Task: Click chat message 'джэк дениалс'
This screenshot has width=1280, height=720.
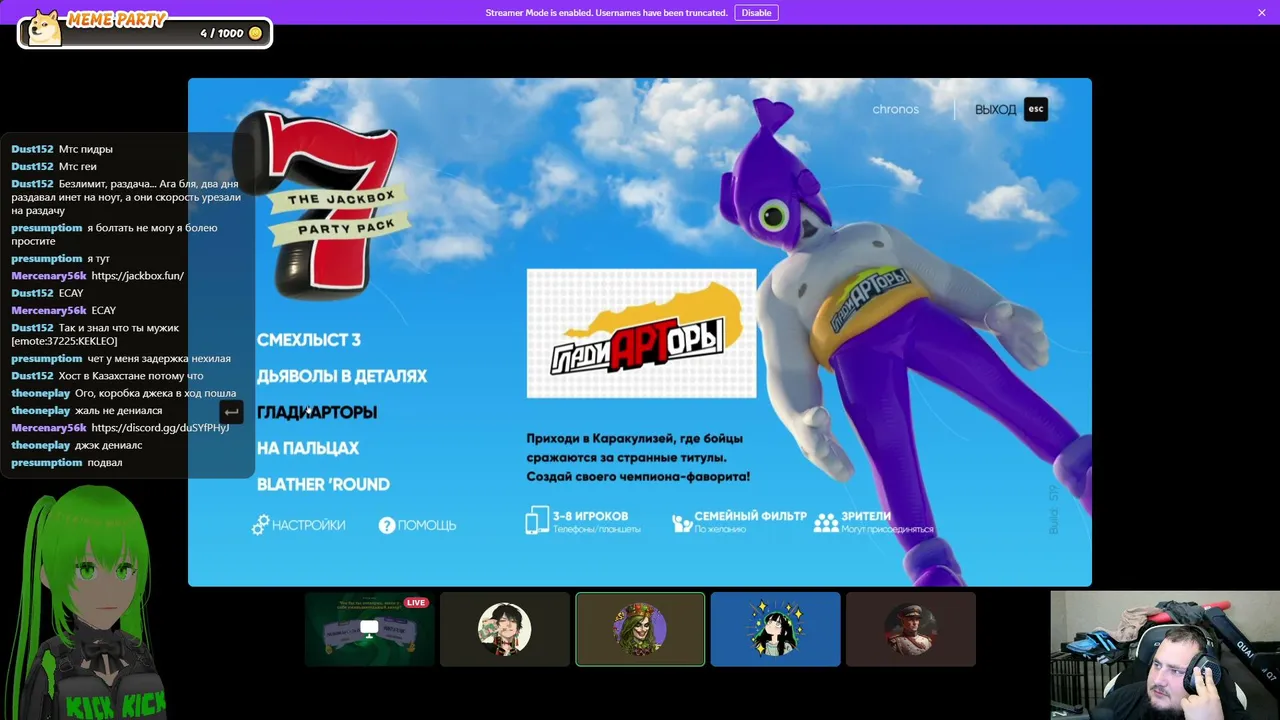Action: (x=108, y=446)
